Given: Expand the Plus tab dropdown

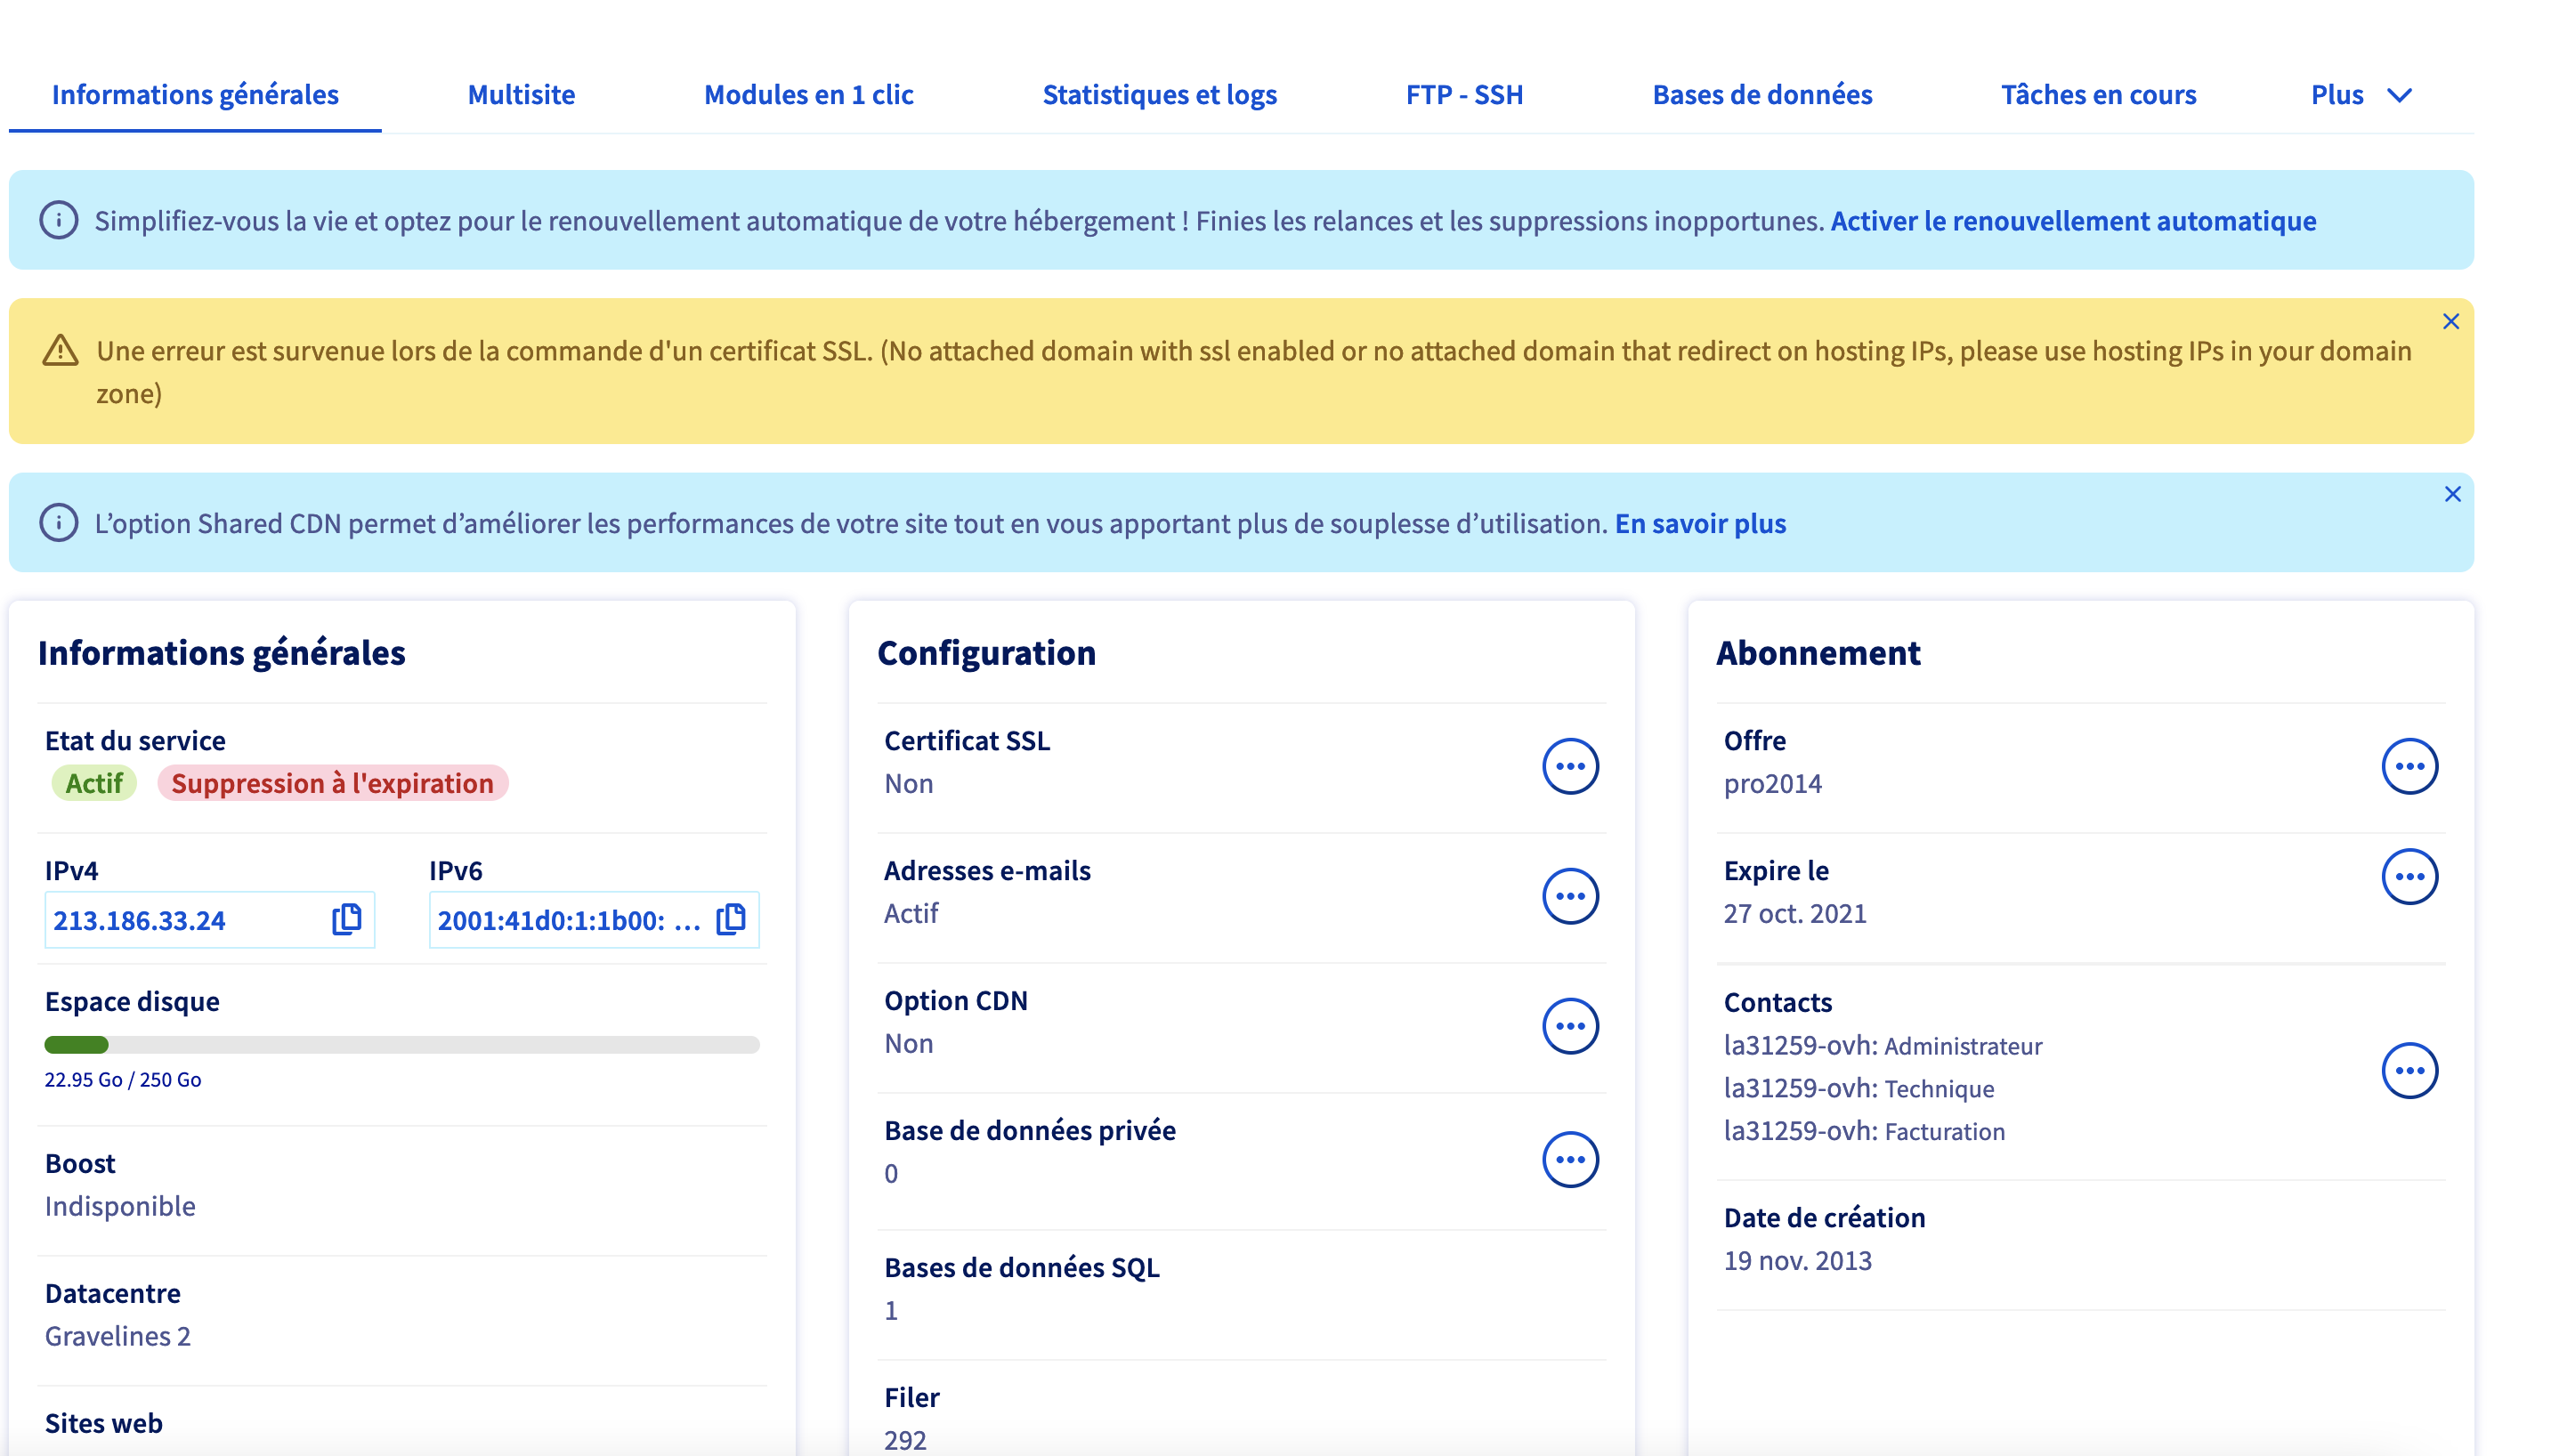Looking at the screenshot, I should pyautogui.click(x=2361, y=95).
